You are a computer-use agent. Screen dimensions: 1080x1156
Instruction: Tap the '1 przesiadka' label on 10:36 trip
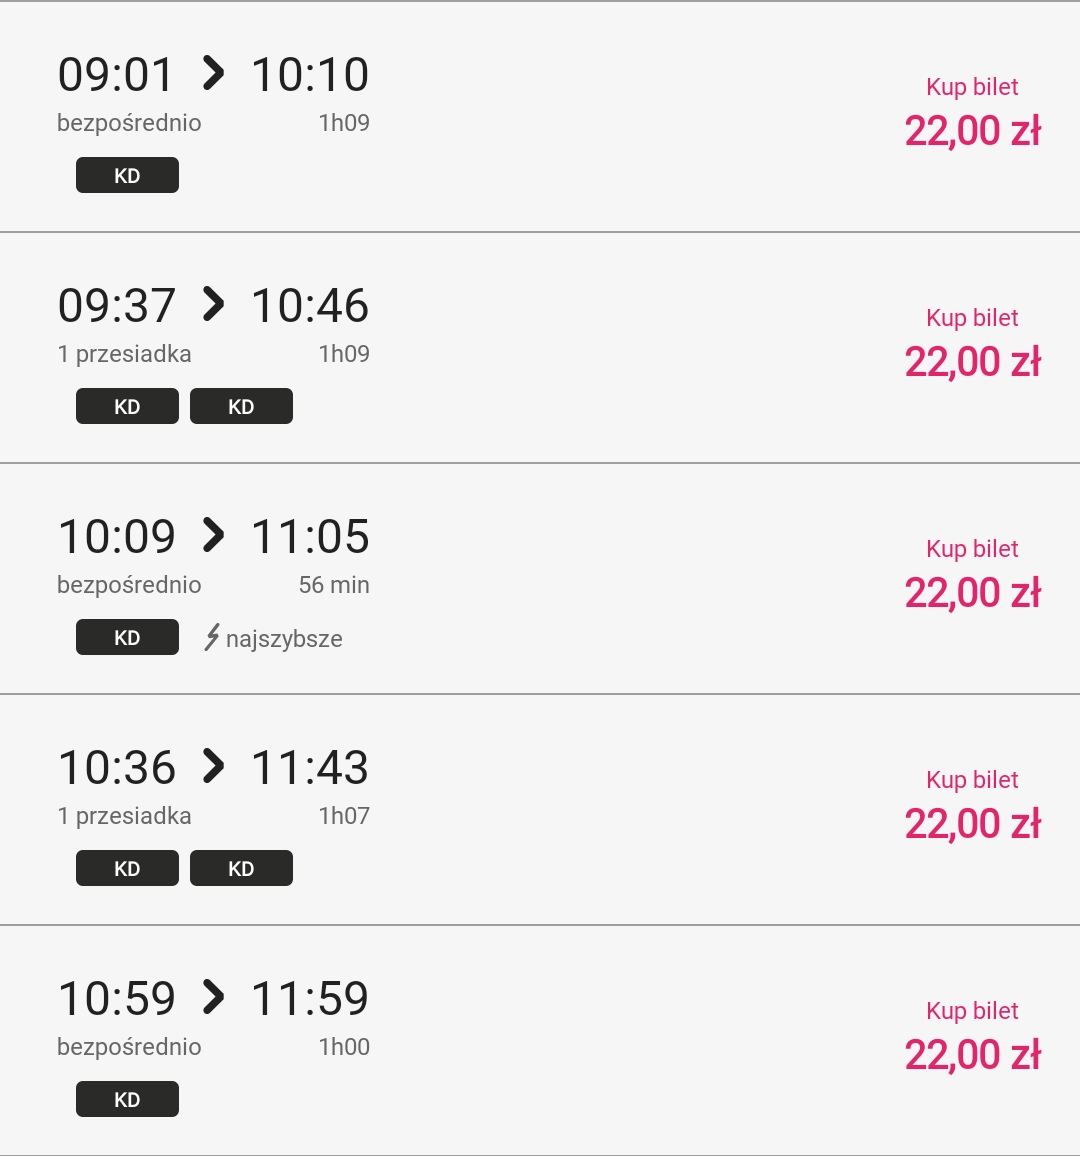coord(125,816)
